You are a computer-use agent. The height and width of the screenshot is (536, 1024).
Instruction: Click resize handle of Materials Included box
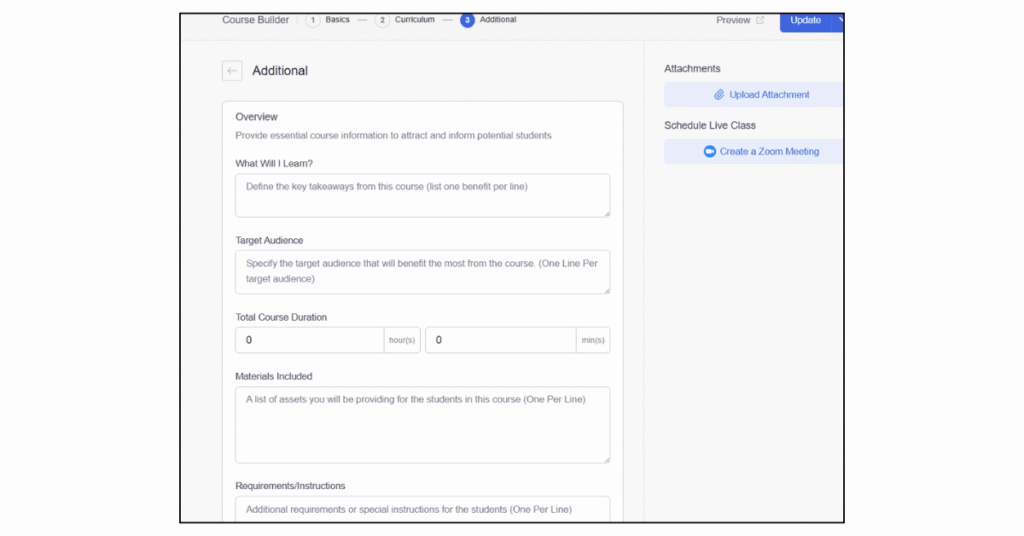click(x=605, y=458)
